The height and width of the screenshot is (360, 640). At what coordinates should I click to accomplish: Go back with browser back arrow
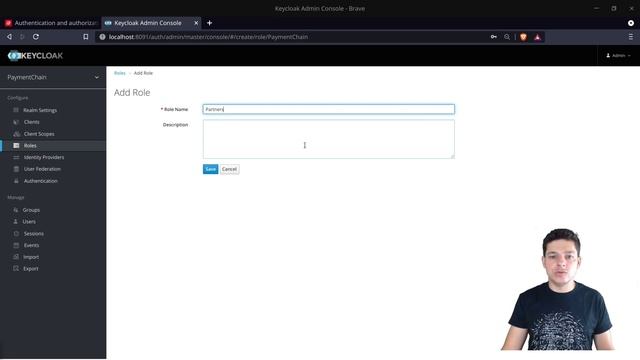pos(9,37)
